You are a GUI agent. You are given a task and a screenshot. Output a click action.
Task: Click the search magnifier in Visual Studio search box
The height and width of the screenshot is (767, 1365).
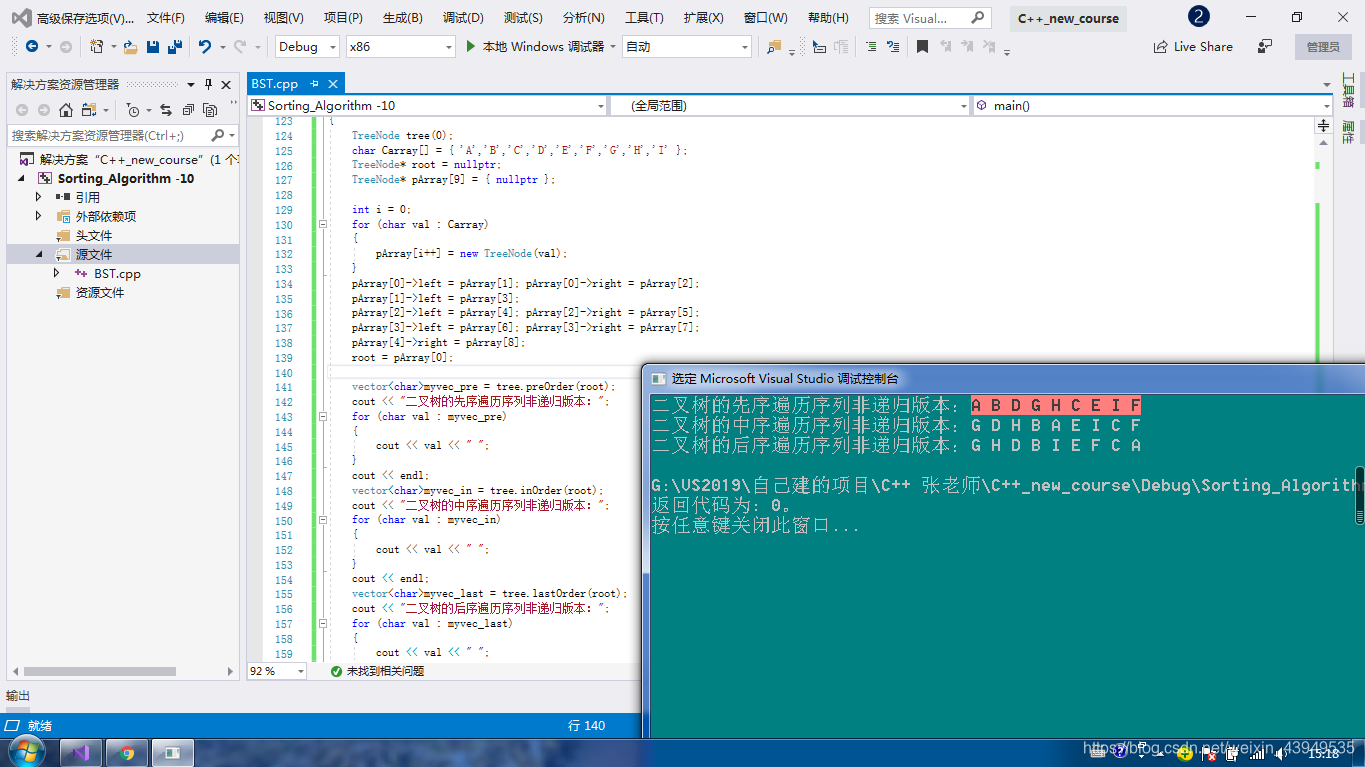[x=978, y=17]
